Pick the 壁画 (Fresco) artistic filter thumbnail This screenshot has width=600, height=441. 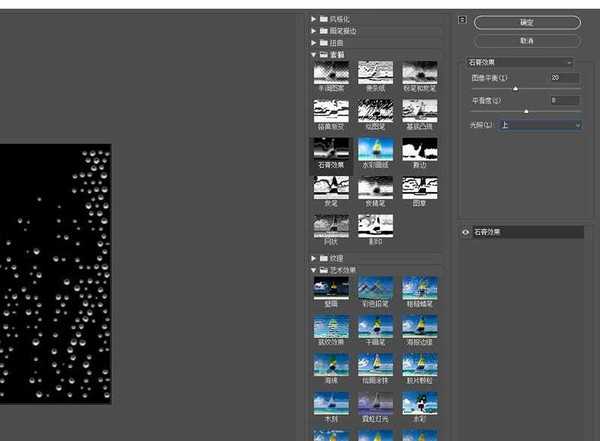tap(331, 288)
